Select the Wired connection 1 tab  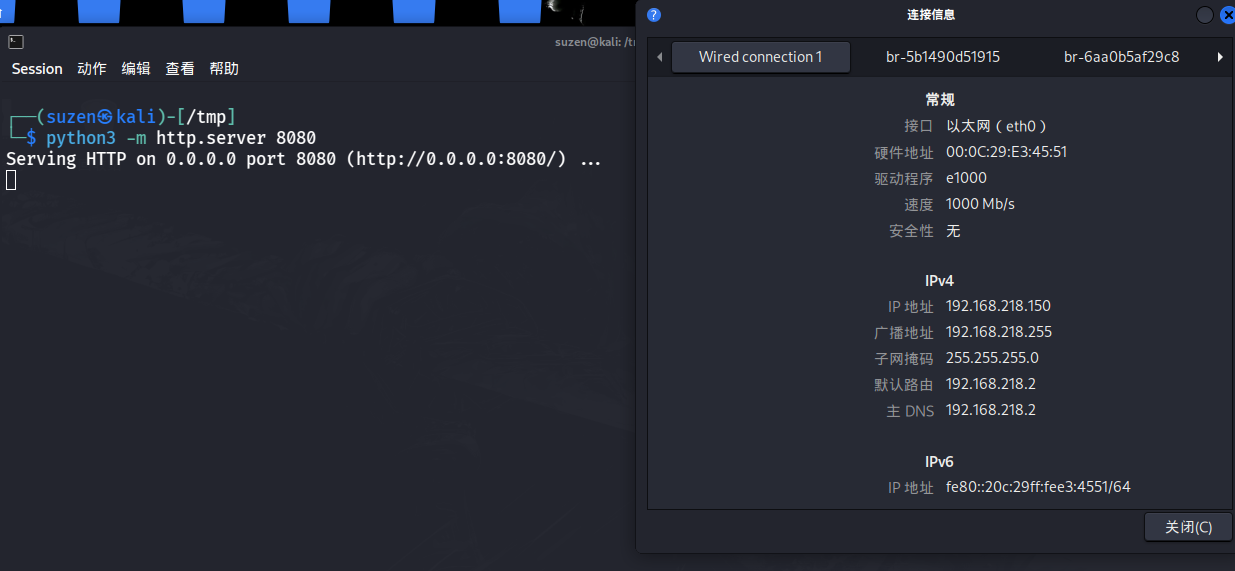tap(760, 57)
